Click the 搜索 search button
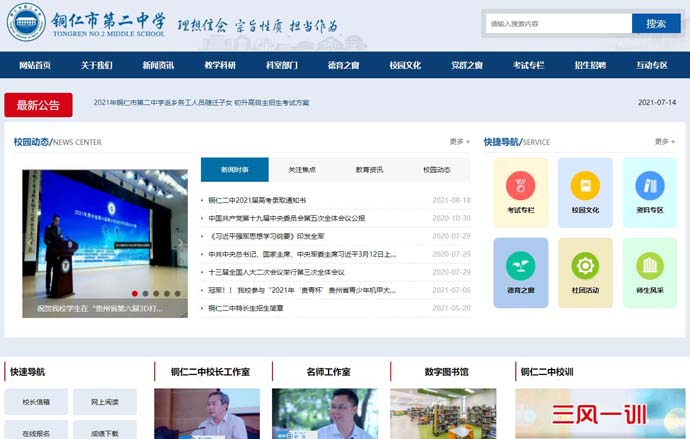 point(656,23)
